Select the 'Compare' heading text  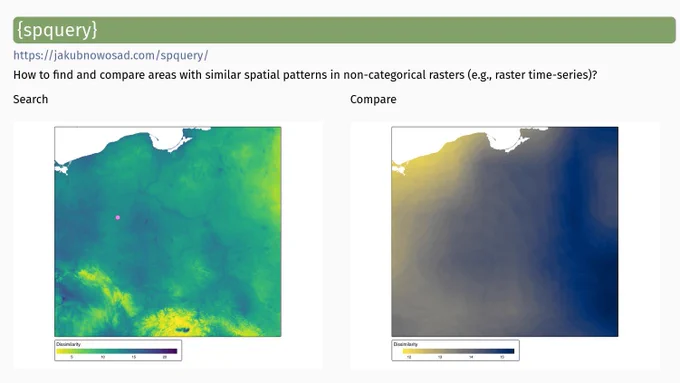[x=373, y=99]
